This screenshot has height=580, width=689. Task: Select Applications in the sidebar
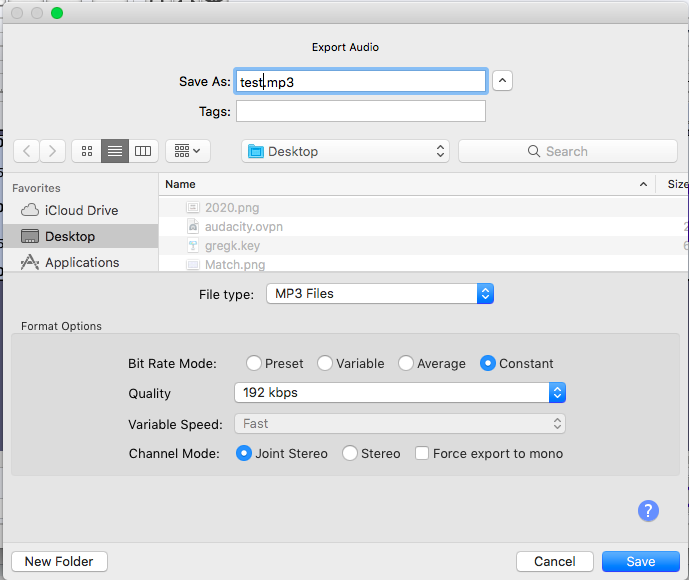click(81, 262)
